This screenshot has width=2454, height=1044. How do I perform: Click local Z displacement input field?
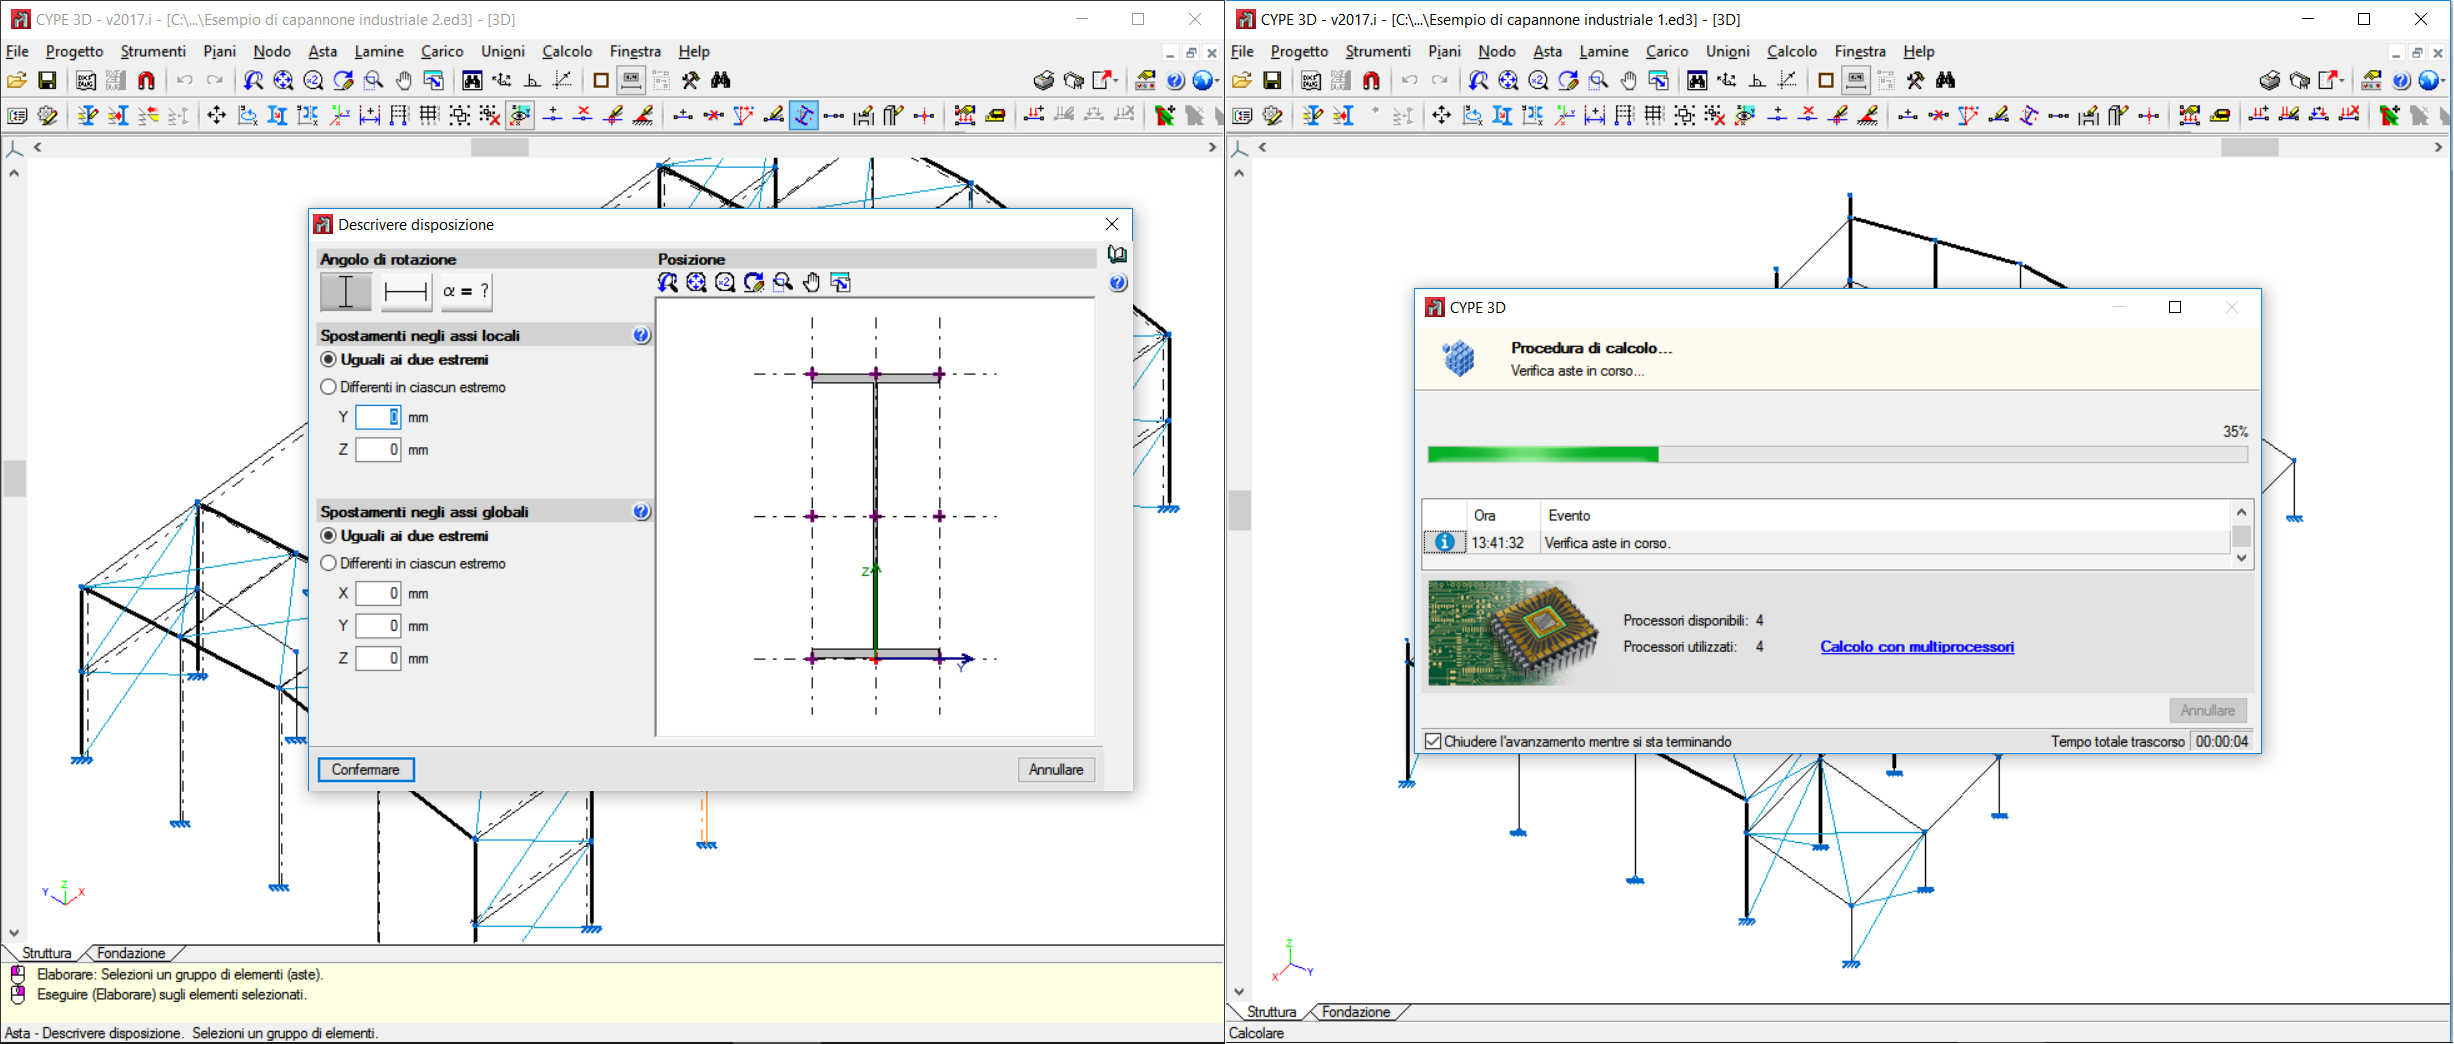coord(378,450)
